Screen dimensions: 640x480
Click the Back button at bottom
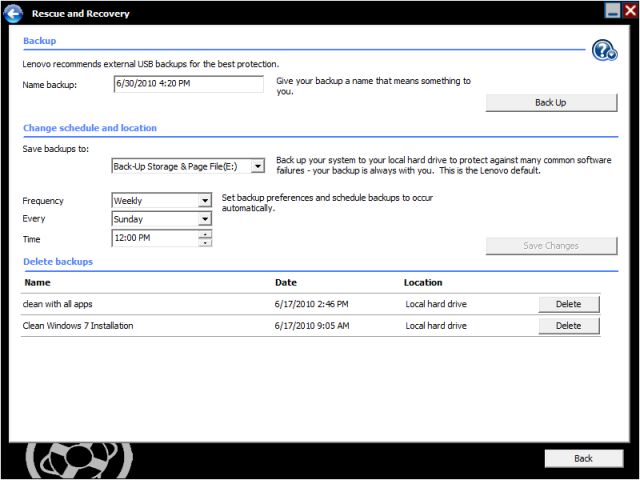584,458
